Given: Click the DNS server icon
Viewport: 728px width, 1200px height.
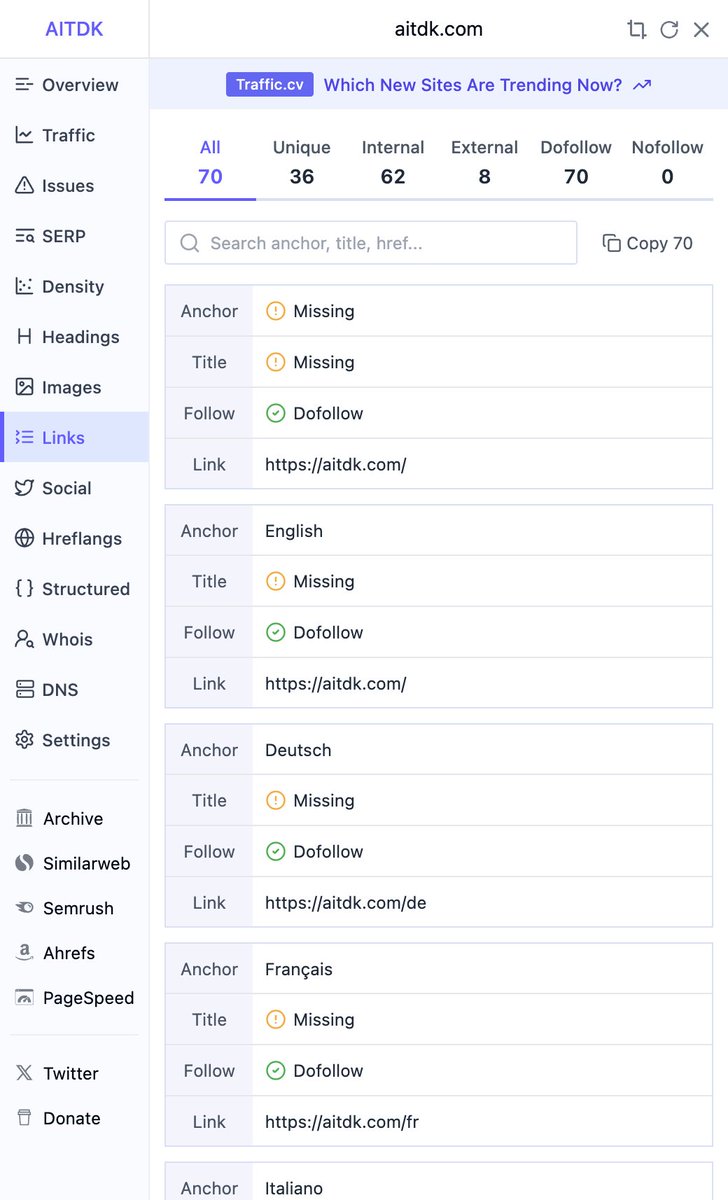Looking at the screenshot, I should (24, 689).
